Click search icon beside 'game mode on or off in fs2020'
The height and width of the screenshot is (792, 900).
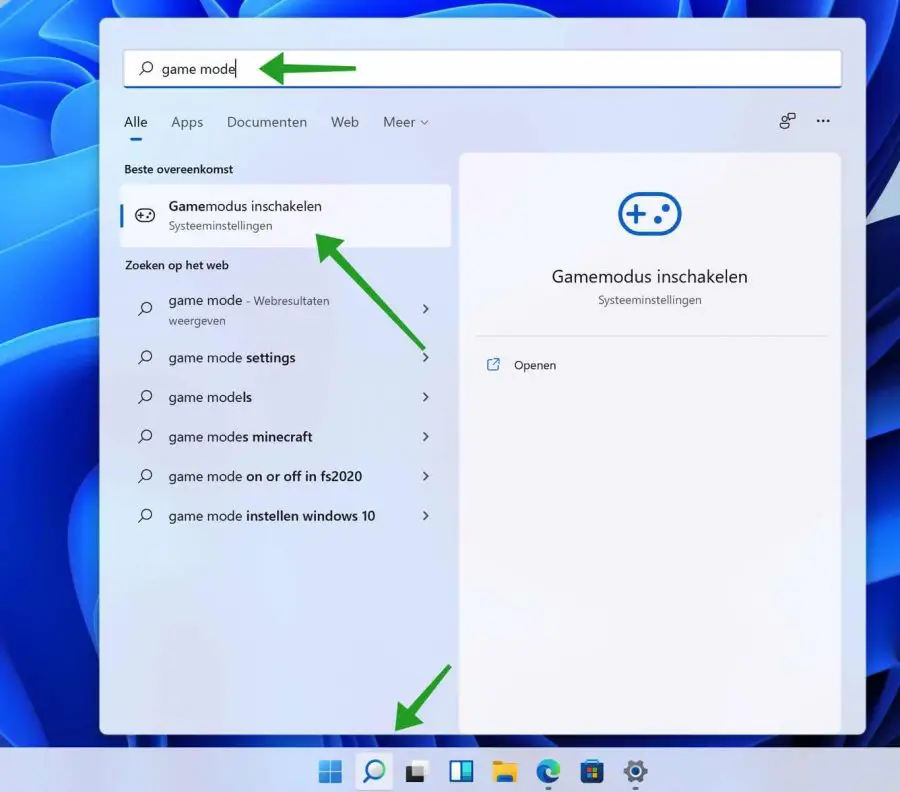coord(145,476)
